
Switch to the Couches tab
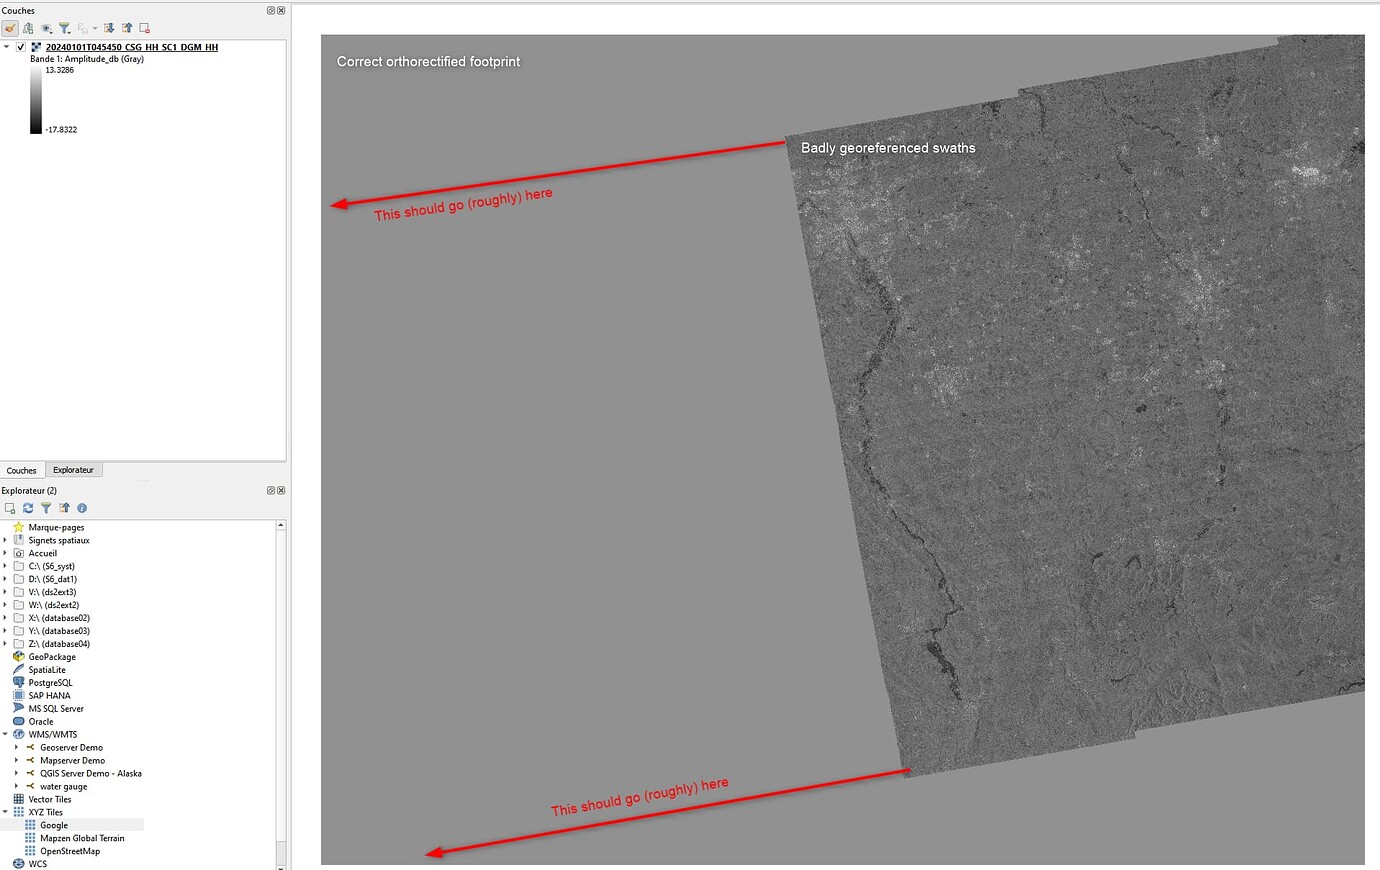(22, 470)
